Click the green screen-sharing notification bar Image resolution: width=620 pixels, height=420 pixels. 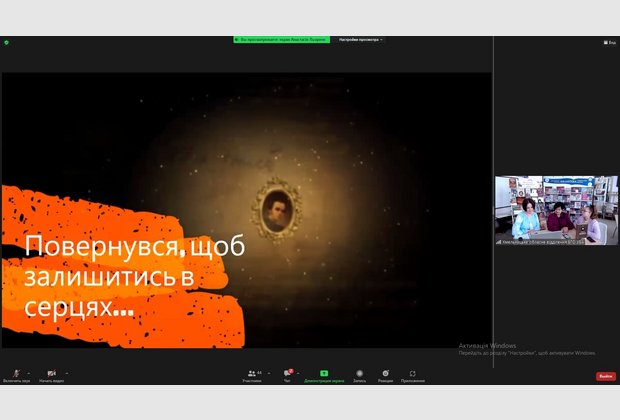(282, 40)
